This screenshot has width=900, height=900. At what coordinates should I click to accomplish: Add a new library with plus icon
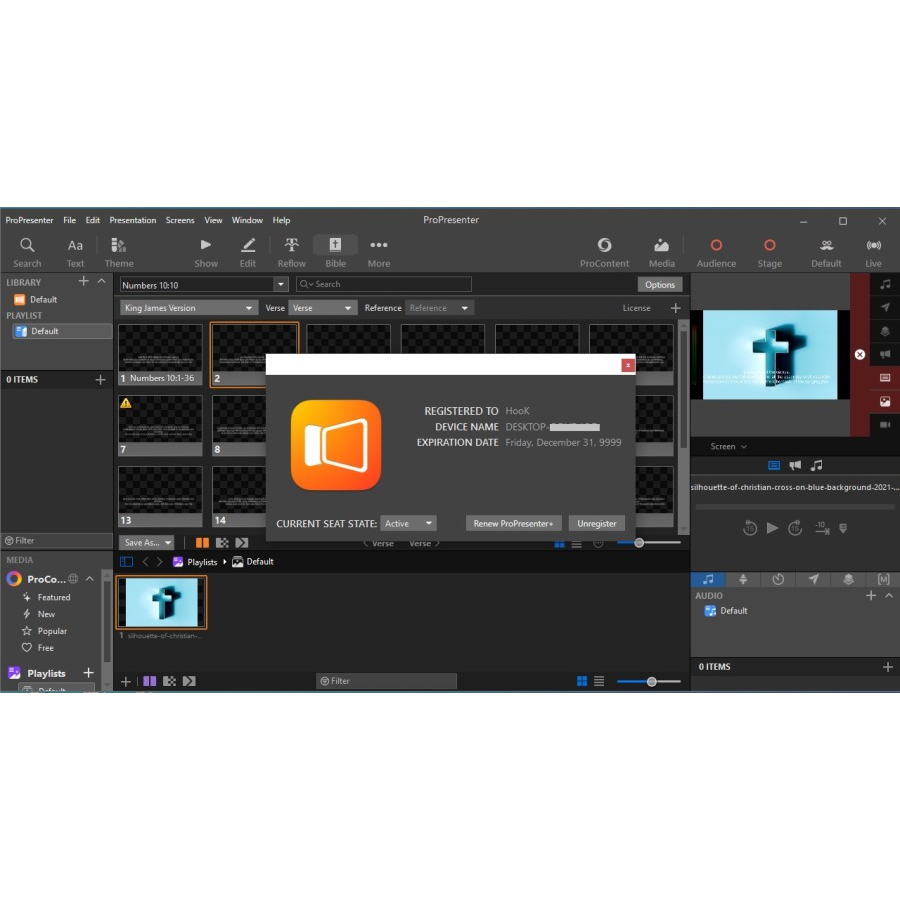[83, 281]
